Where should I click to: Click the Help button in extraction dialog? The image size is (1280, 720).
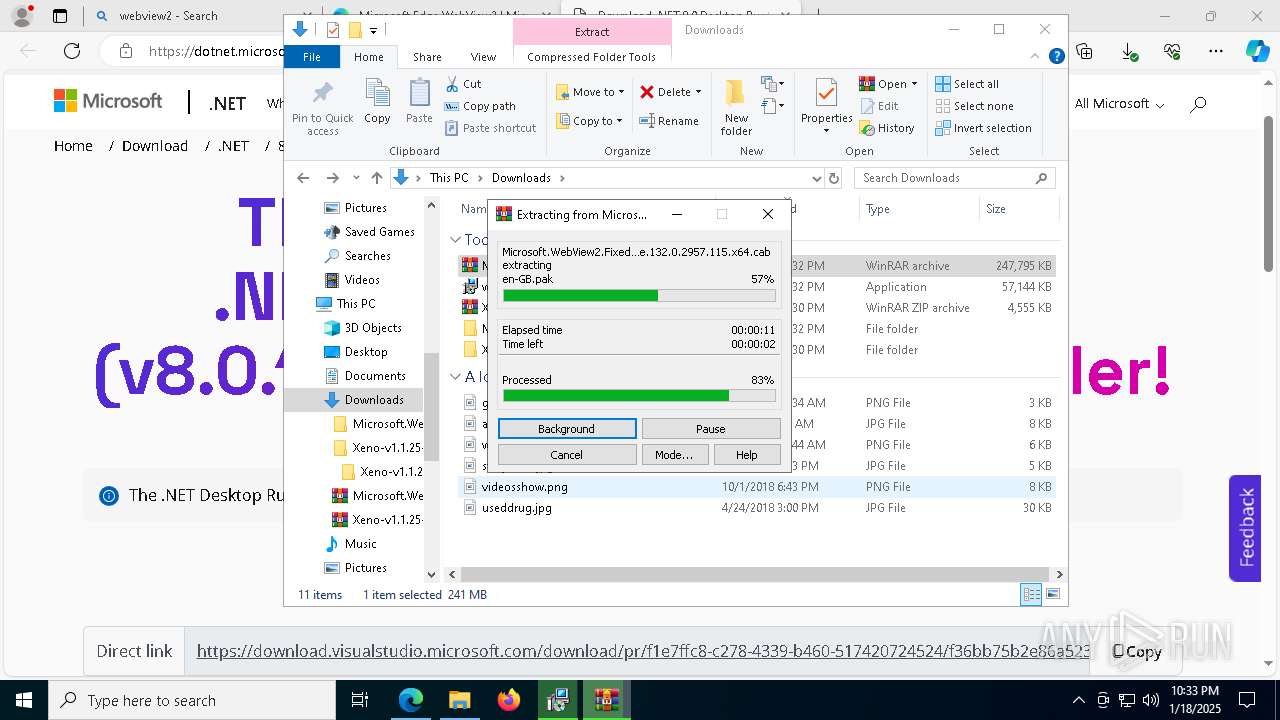[x=747, y=455]
